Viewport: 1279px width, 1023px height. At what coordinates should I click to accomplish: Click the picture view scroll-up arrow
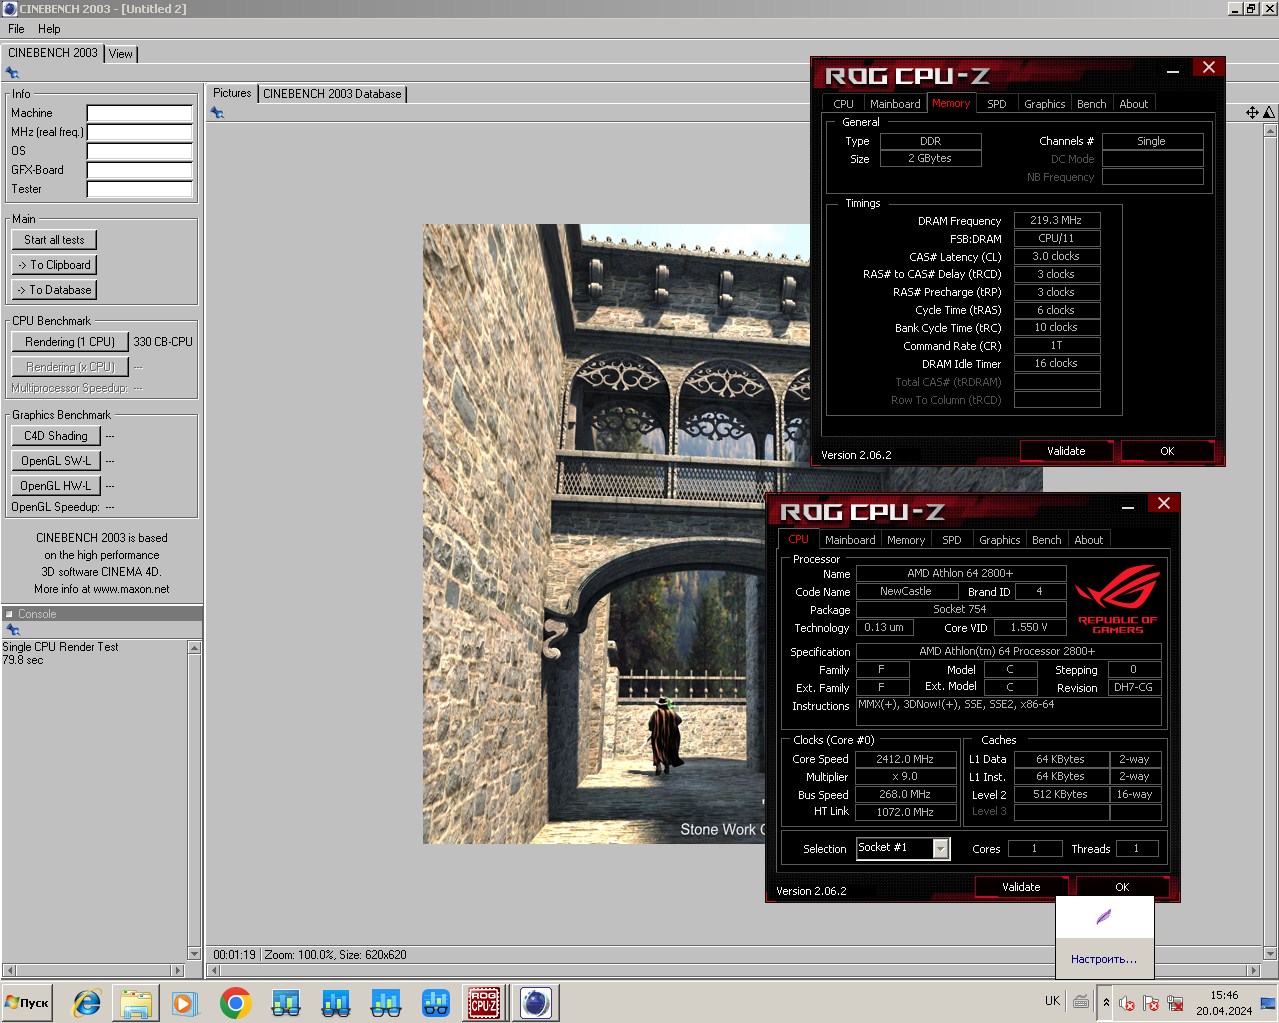(1270, 130)
